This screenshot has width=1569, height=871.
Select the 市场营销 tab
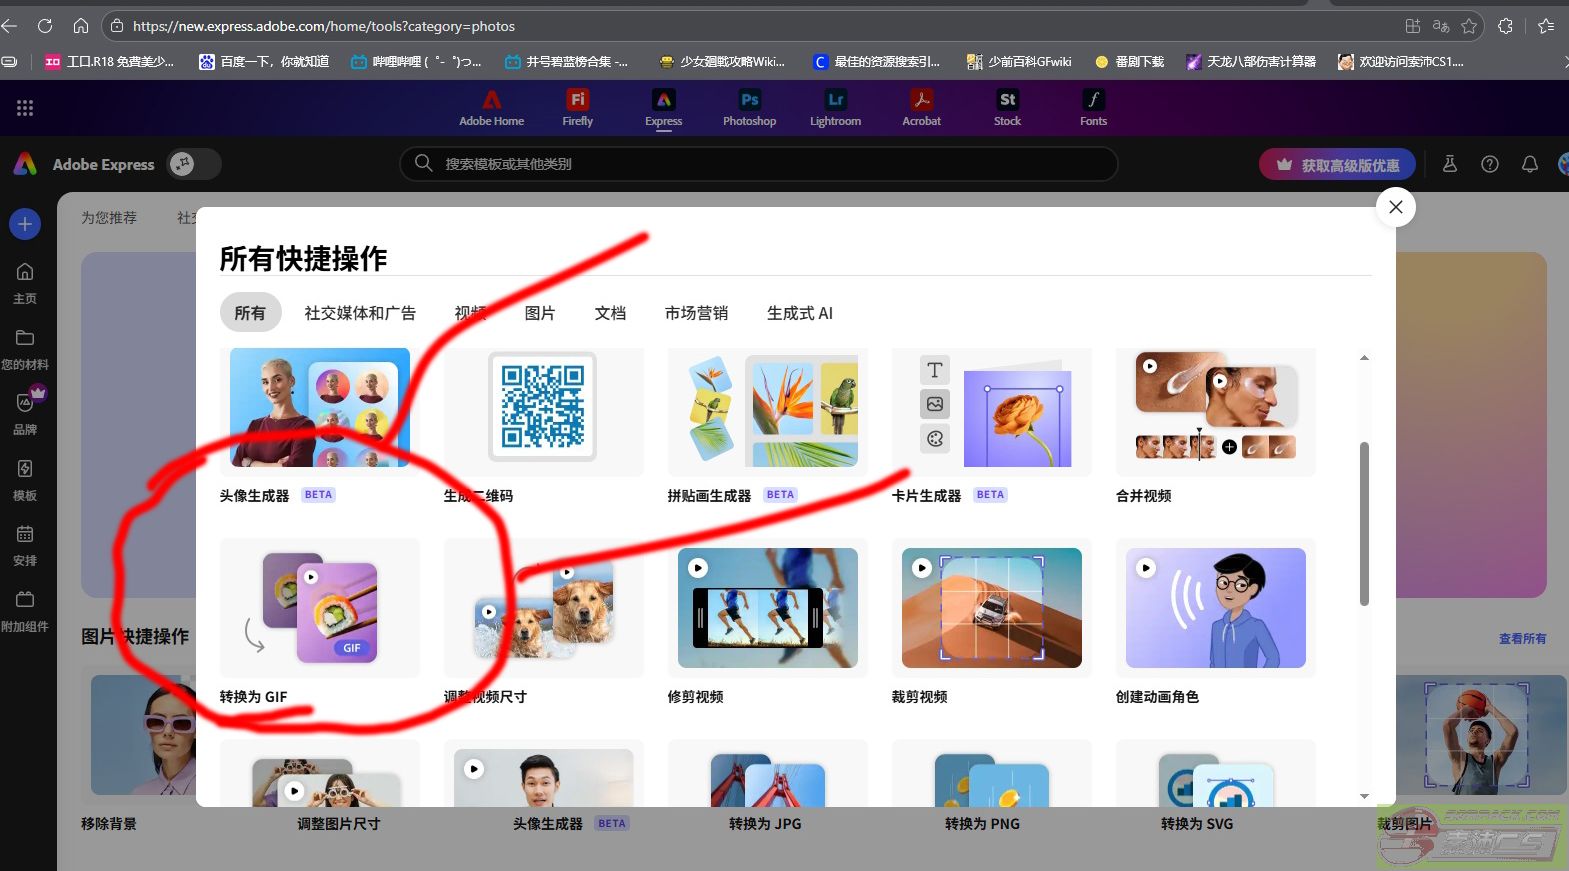(696, 313)
